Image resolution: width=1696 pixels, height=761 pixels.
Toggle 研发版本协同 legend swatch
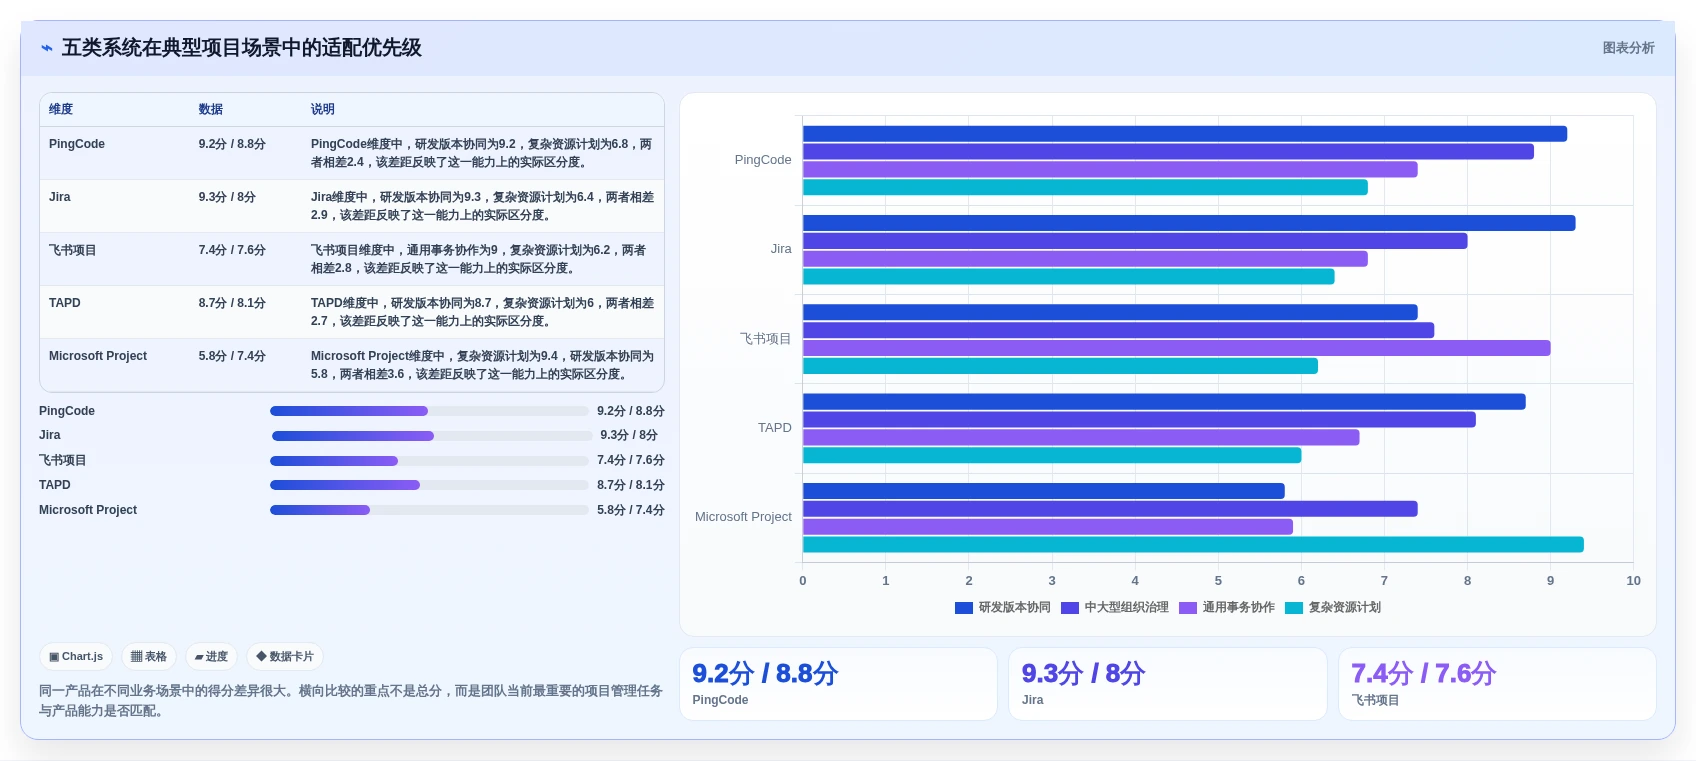(964, 608)
